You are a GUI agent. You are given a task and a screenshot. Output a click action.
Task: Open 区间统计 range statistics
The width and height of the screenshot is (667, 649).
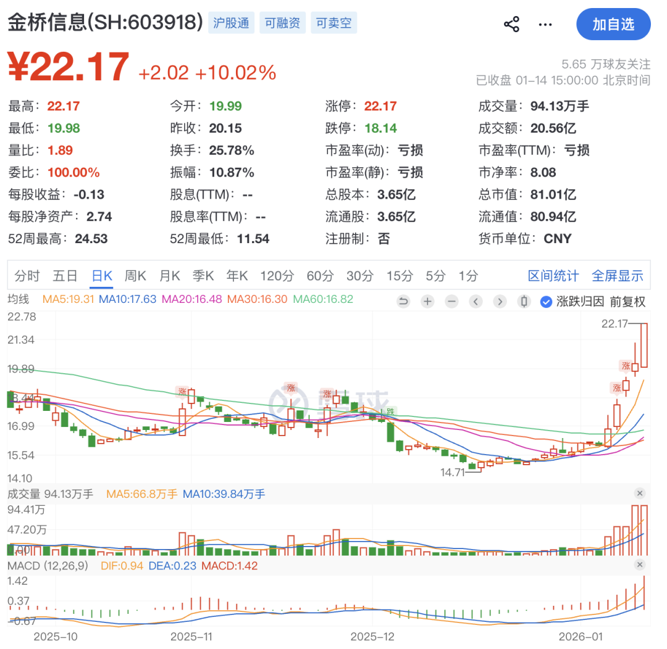(553, 275)
